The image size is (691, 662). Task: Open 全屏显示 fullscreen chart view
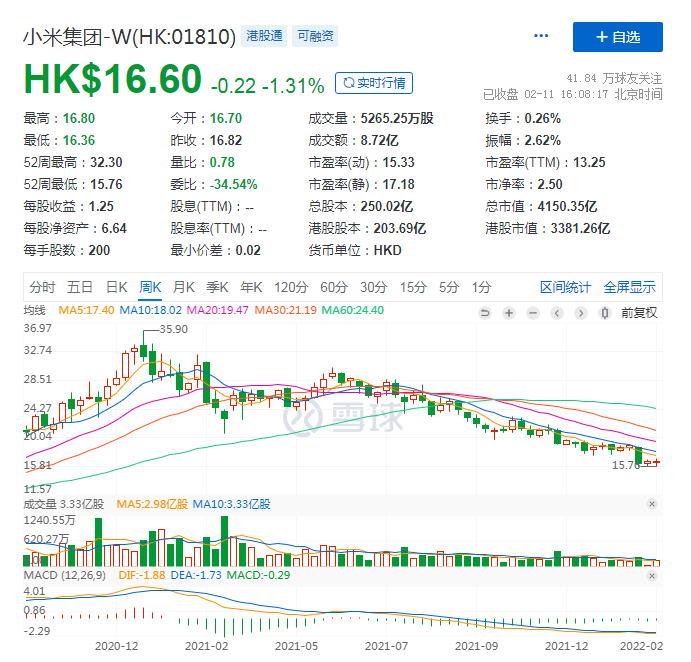pyautogui.click(x=629, y=287)
